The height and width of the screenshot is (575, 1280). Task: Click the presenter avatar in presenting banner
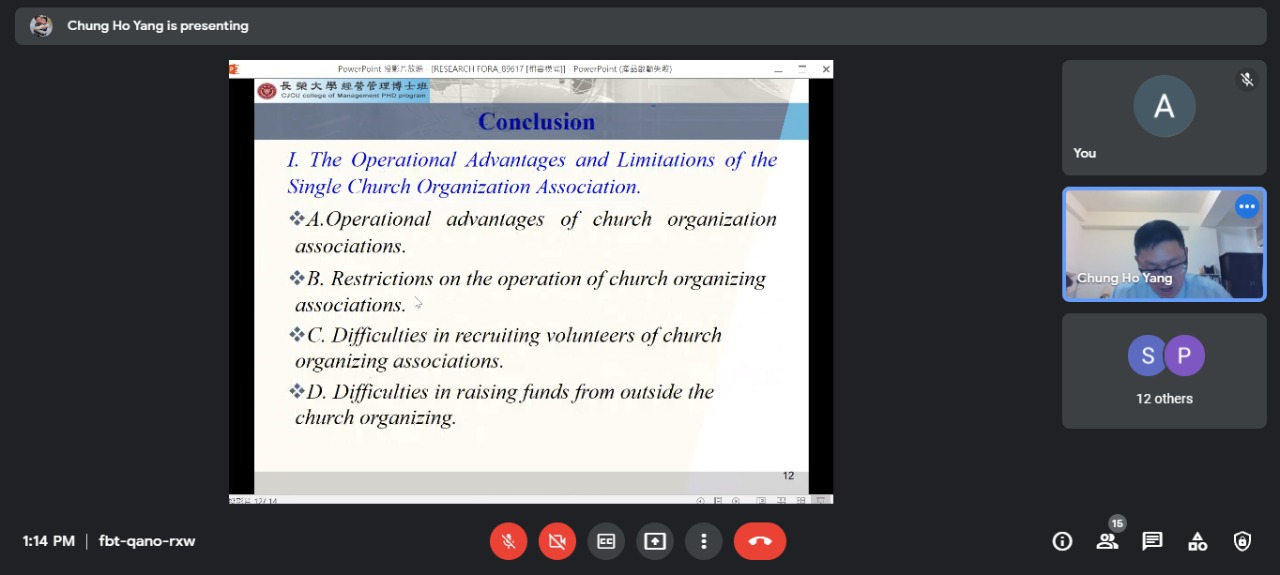[41, 26]
